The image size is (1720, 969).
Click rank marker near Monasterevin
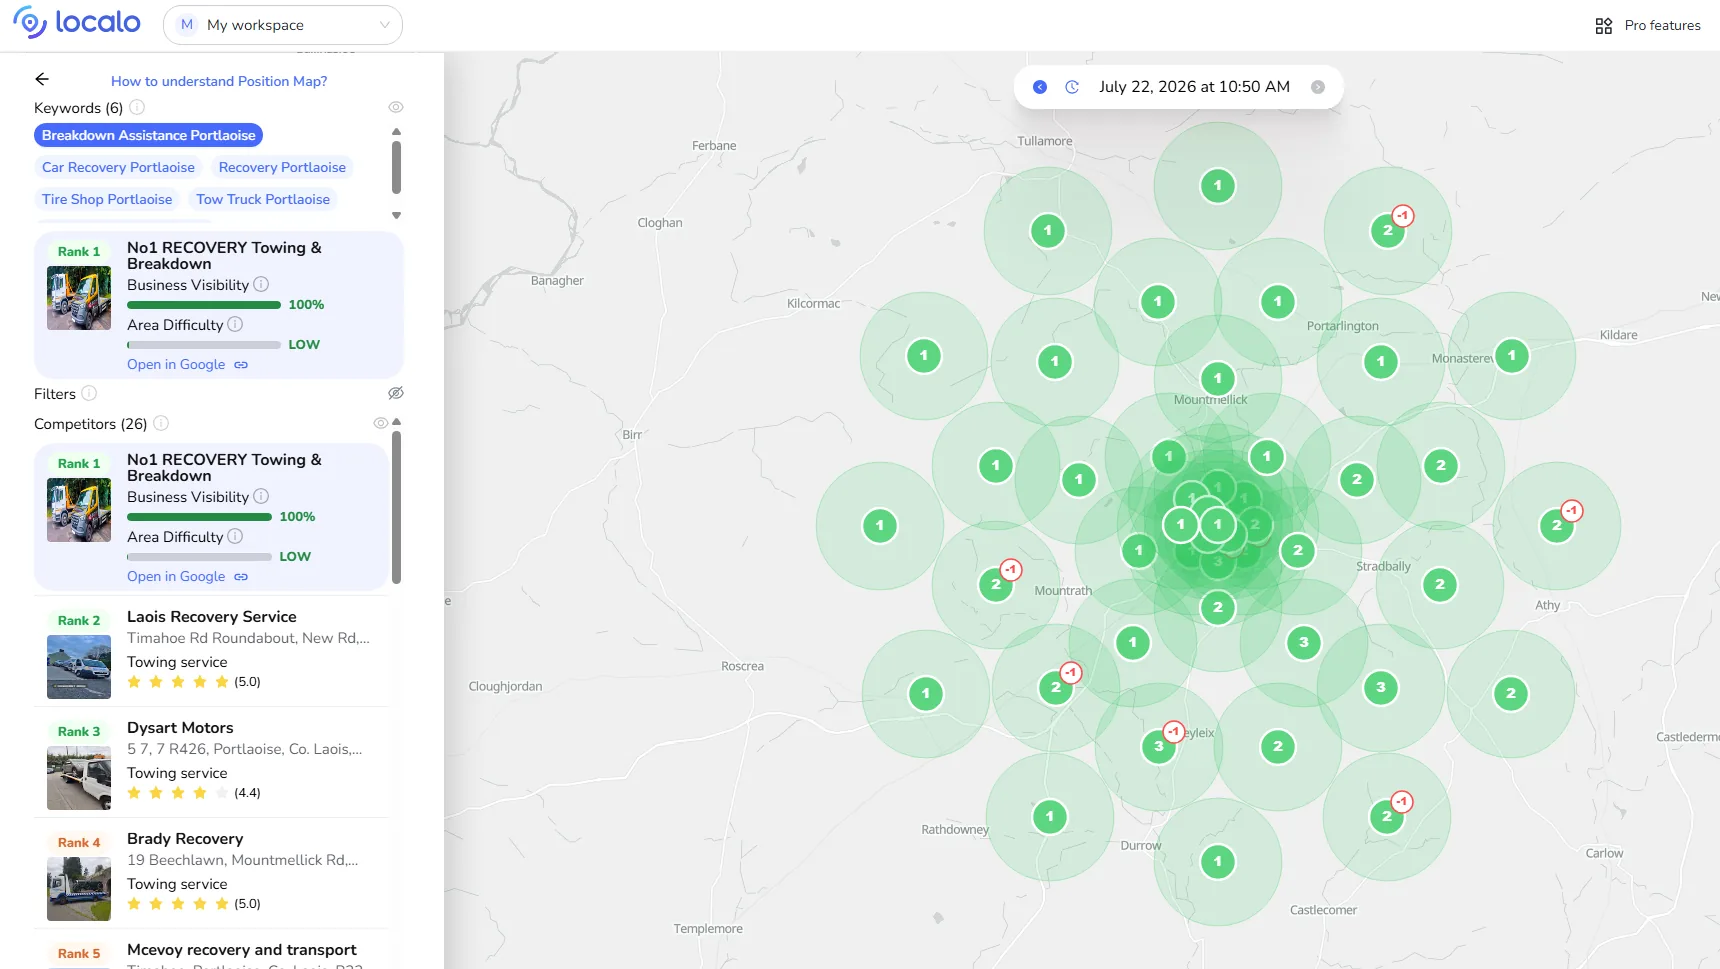click(1512, 355)
